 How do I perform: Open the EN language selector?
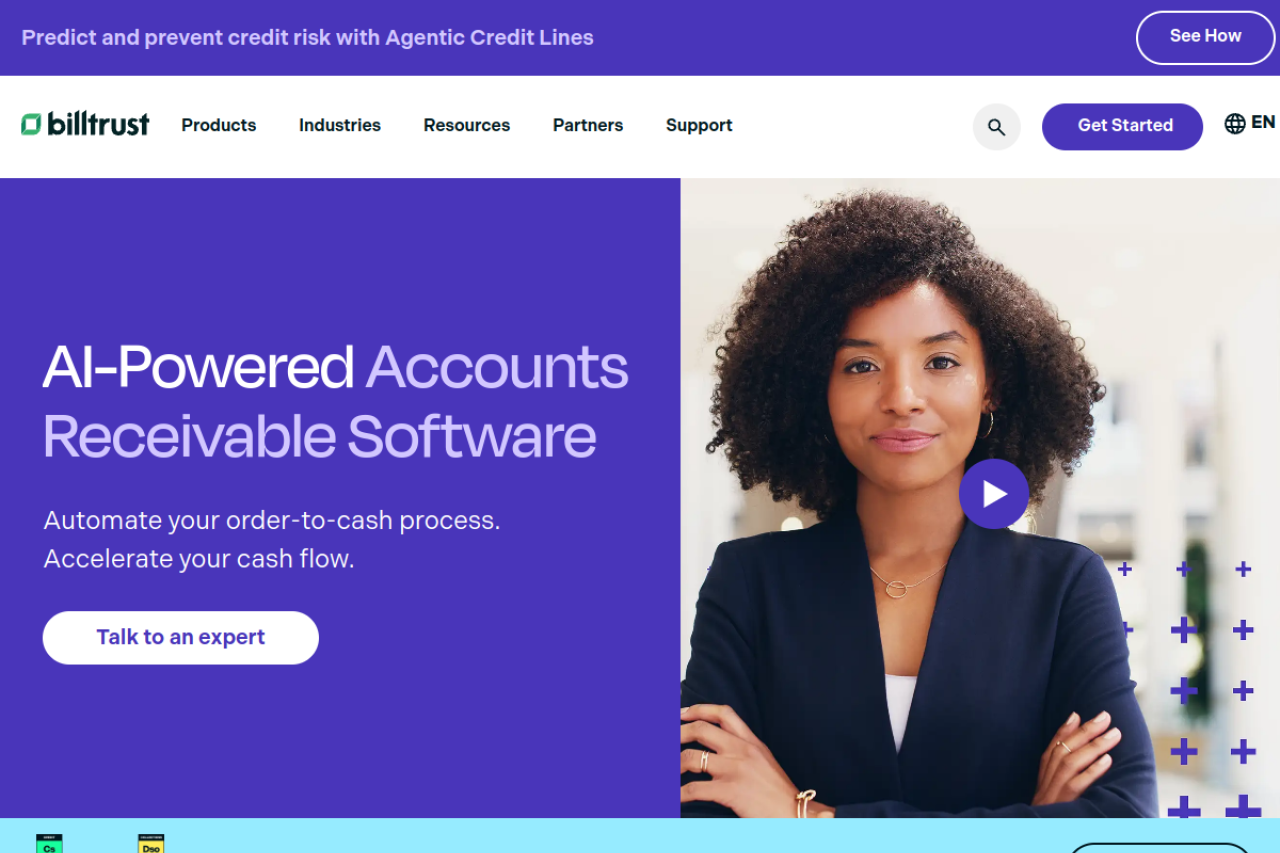tap(1263, 122)
